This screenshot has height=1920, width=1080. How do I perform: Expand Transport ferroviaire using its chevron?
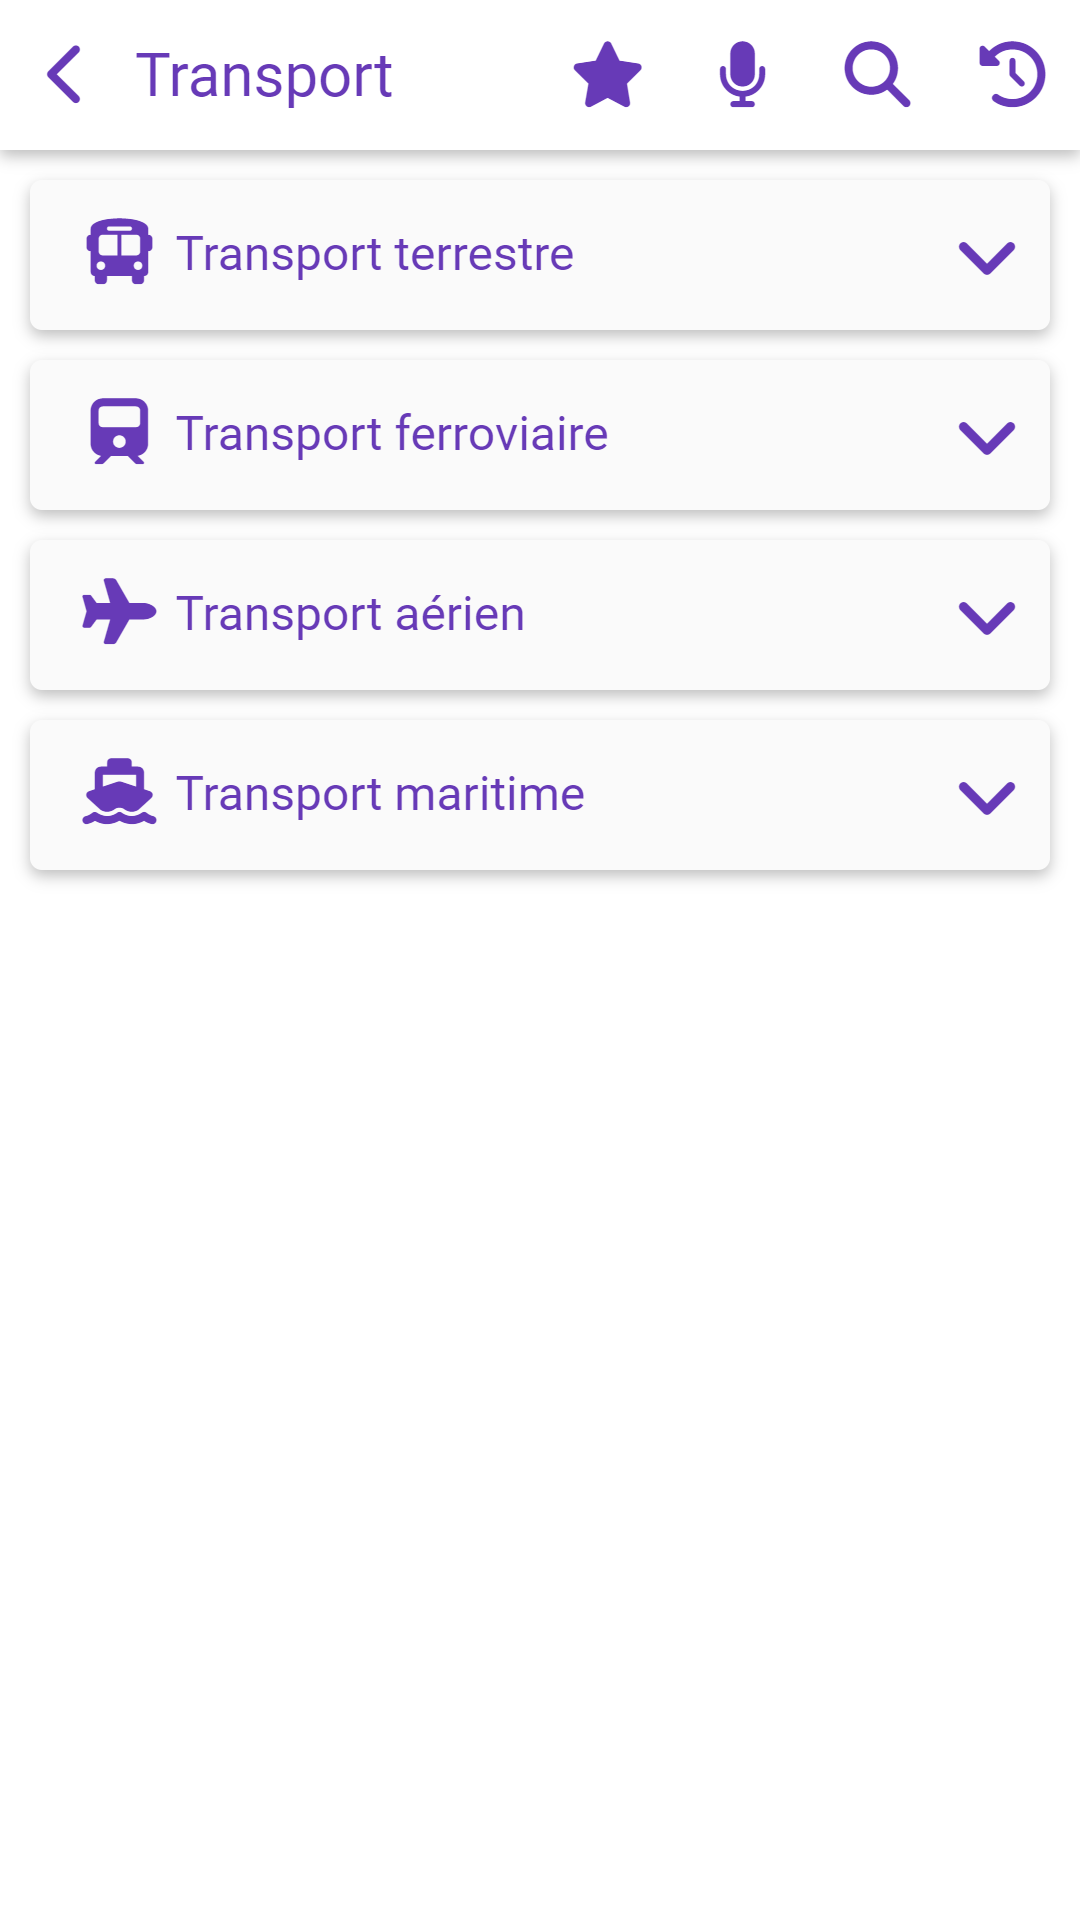(986, 437)
